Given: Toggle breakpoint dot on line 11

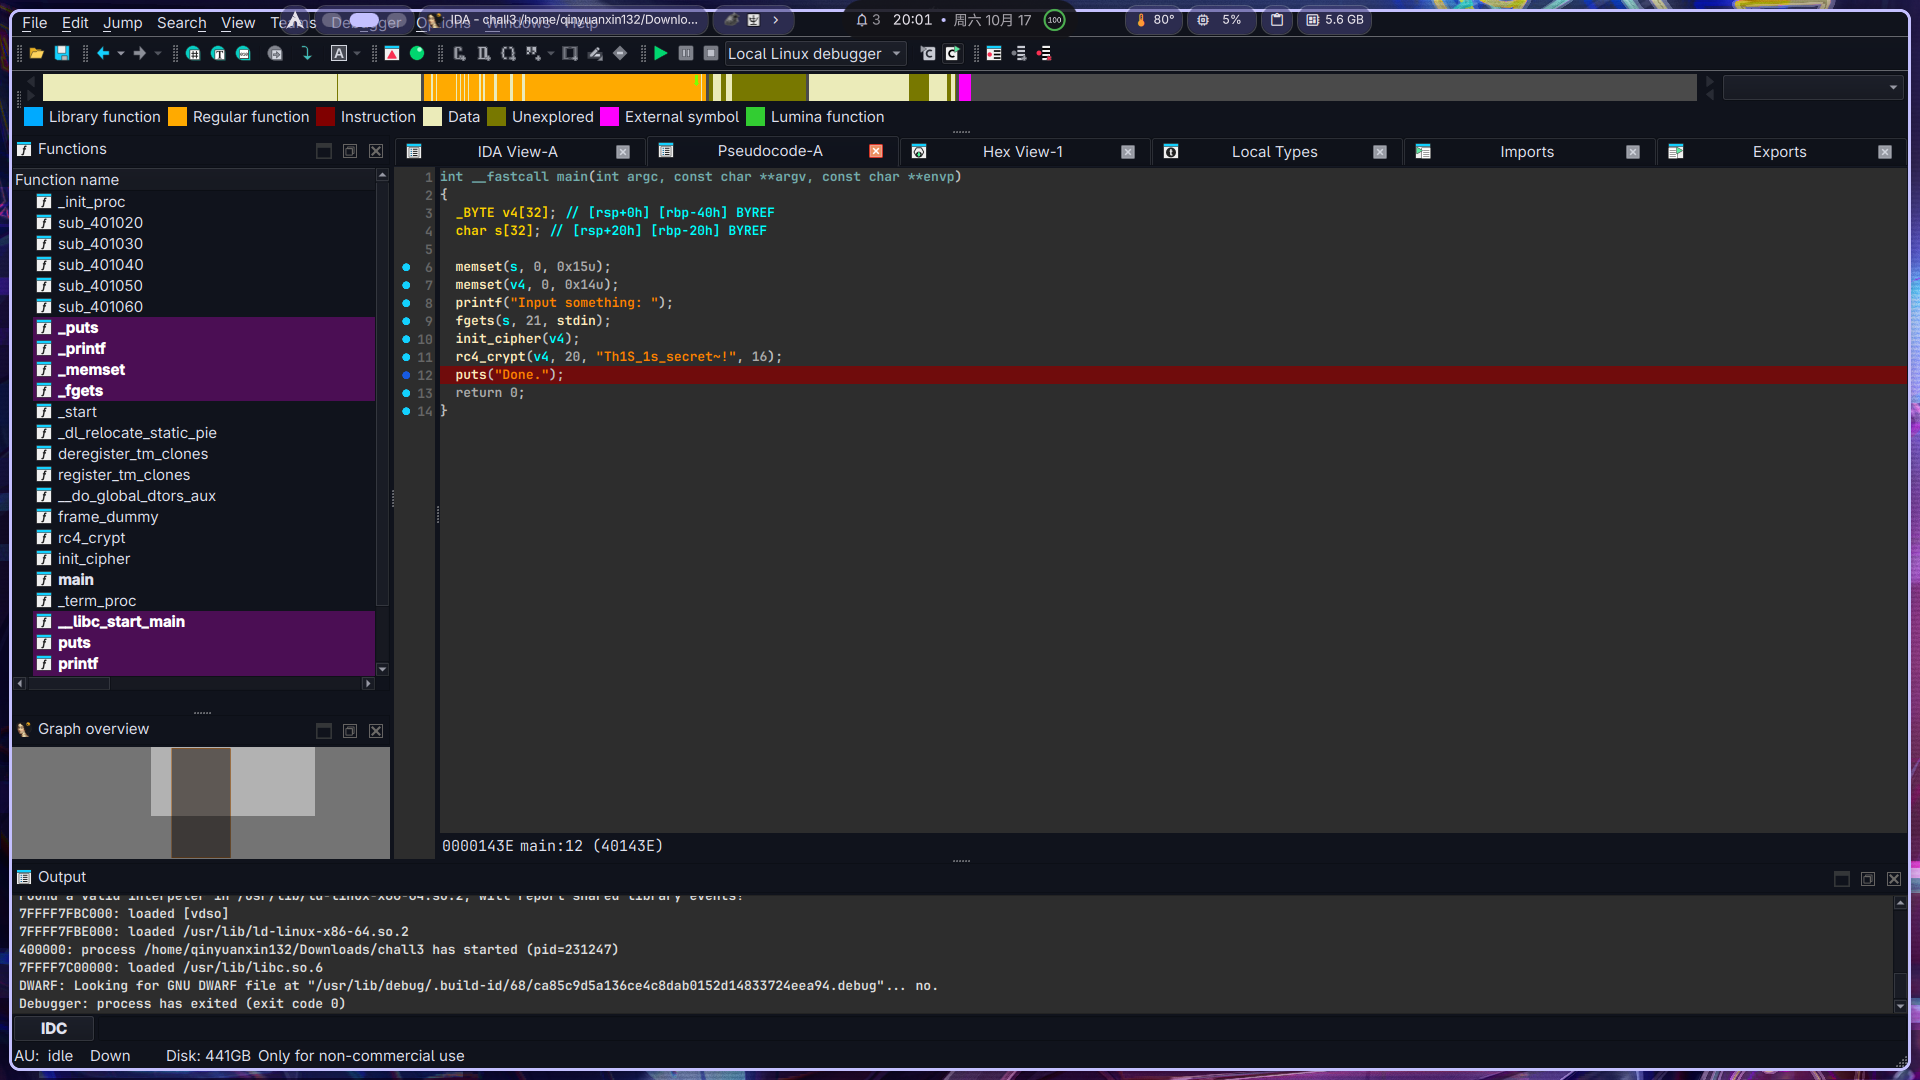Looking at the screenshot, I should pyautogui.click(x=406, y=357).
